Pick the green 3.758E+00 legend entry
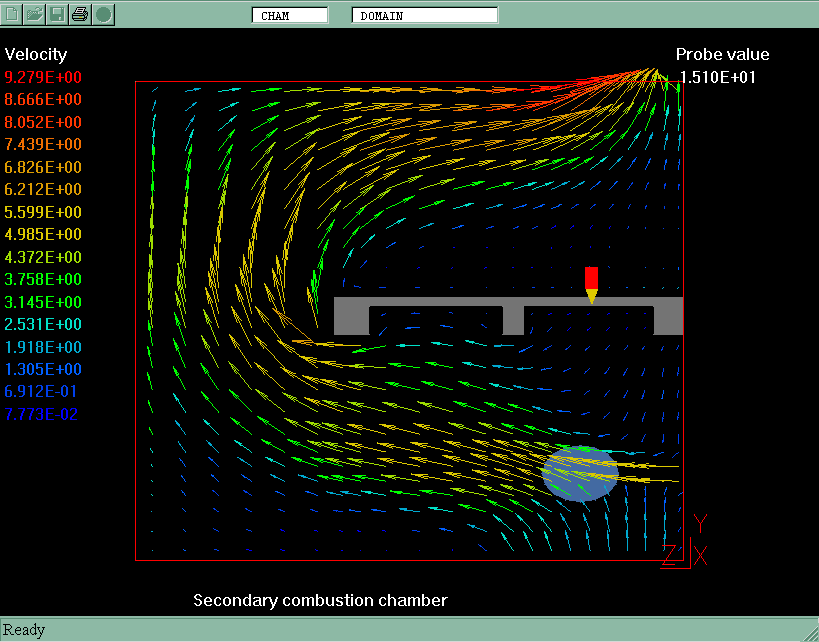 tap(43, 280)
